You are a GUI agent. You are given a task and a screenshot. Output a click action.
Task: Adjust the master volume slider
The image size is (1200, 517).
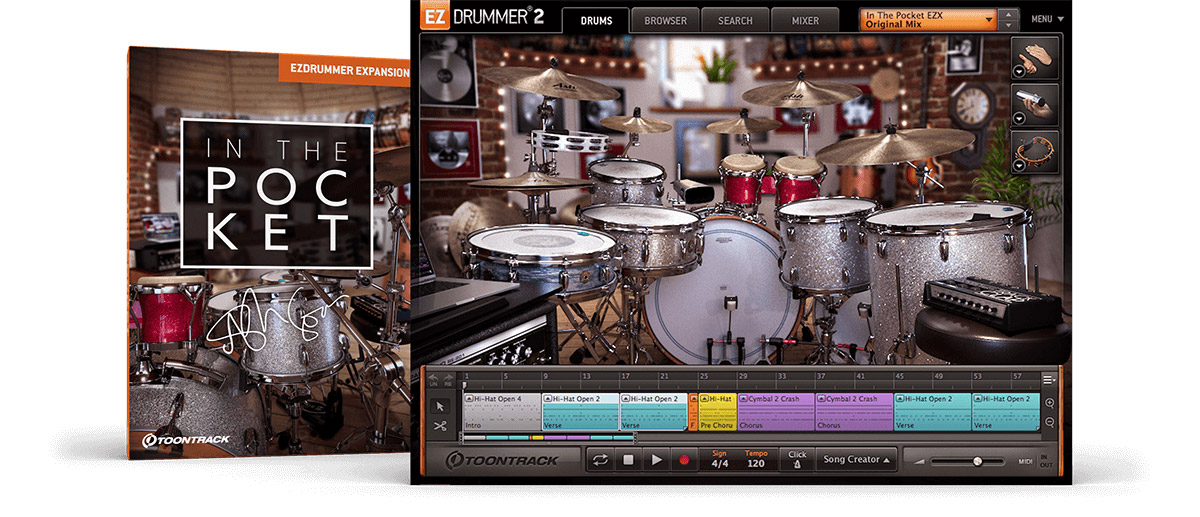[977, 461]
